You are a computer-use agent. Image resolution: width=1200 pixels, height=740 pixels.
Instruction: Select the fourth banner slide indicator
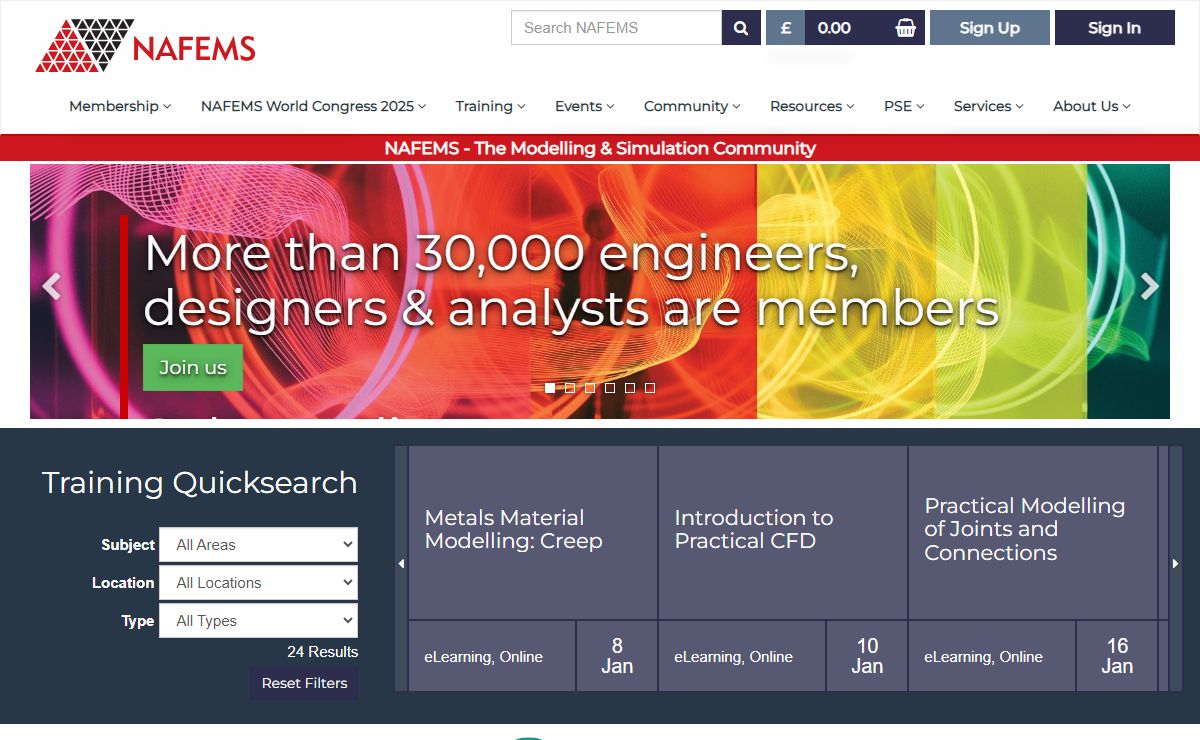point(610,388)
